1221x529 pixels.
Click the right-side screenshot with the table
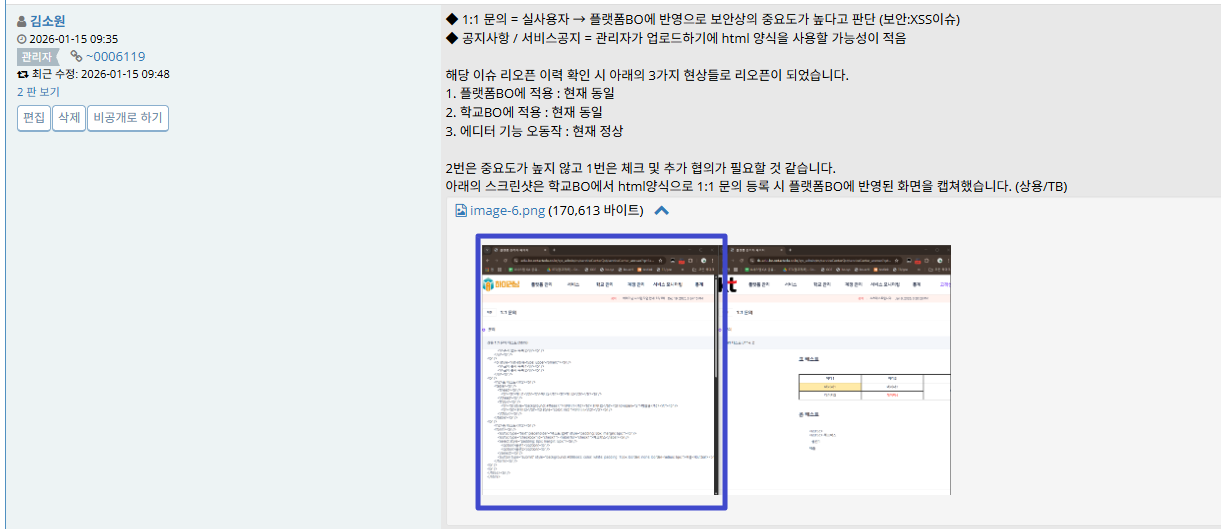click(x=840, y=380)
